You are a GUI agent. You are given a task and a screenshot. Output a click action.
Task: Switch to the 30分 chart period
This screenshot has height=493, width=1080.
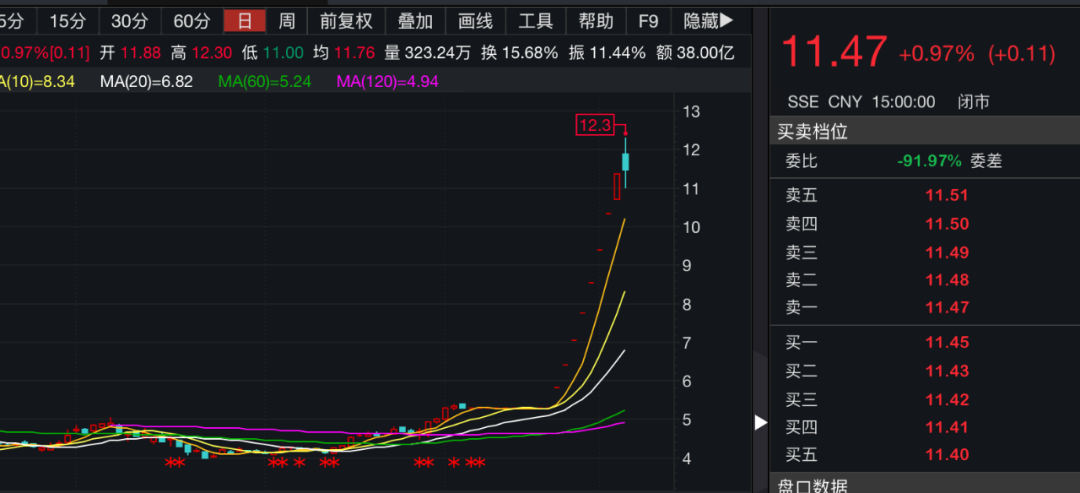(x=129, y=21)
